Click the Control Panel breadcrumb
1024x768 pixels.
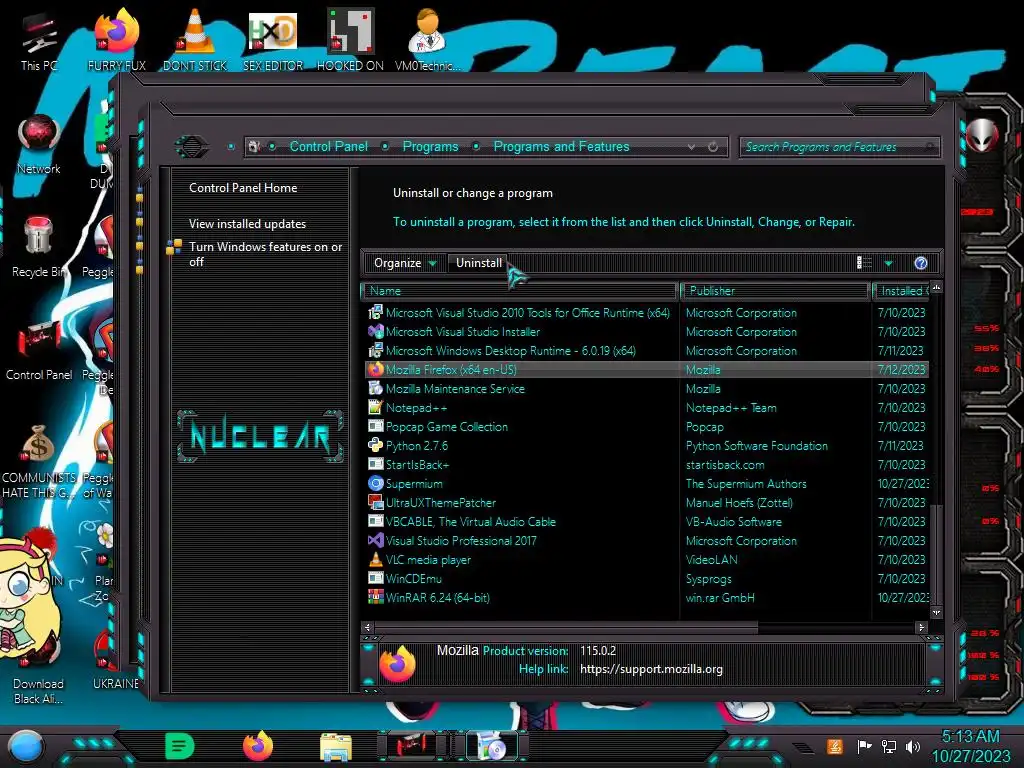click(x=328, y=146)
